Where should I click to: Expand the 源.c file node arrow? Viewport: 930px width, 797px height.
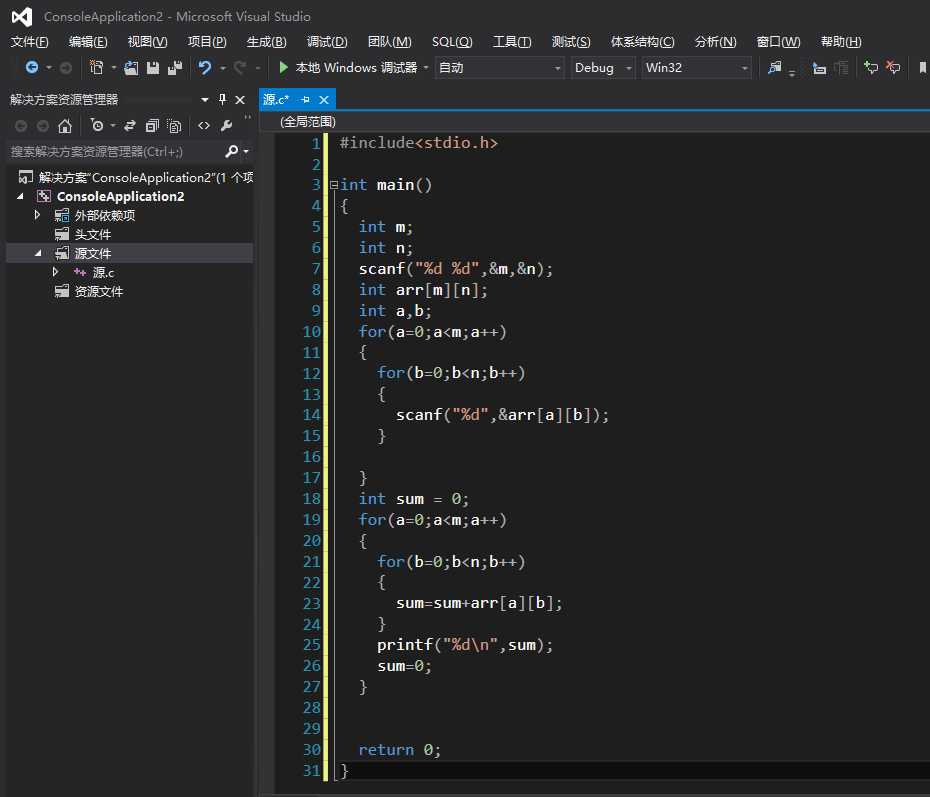click(55, 272)
